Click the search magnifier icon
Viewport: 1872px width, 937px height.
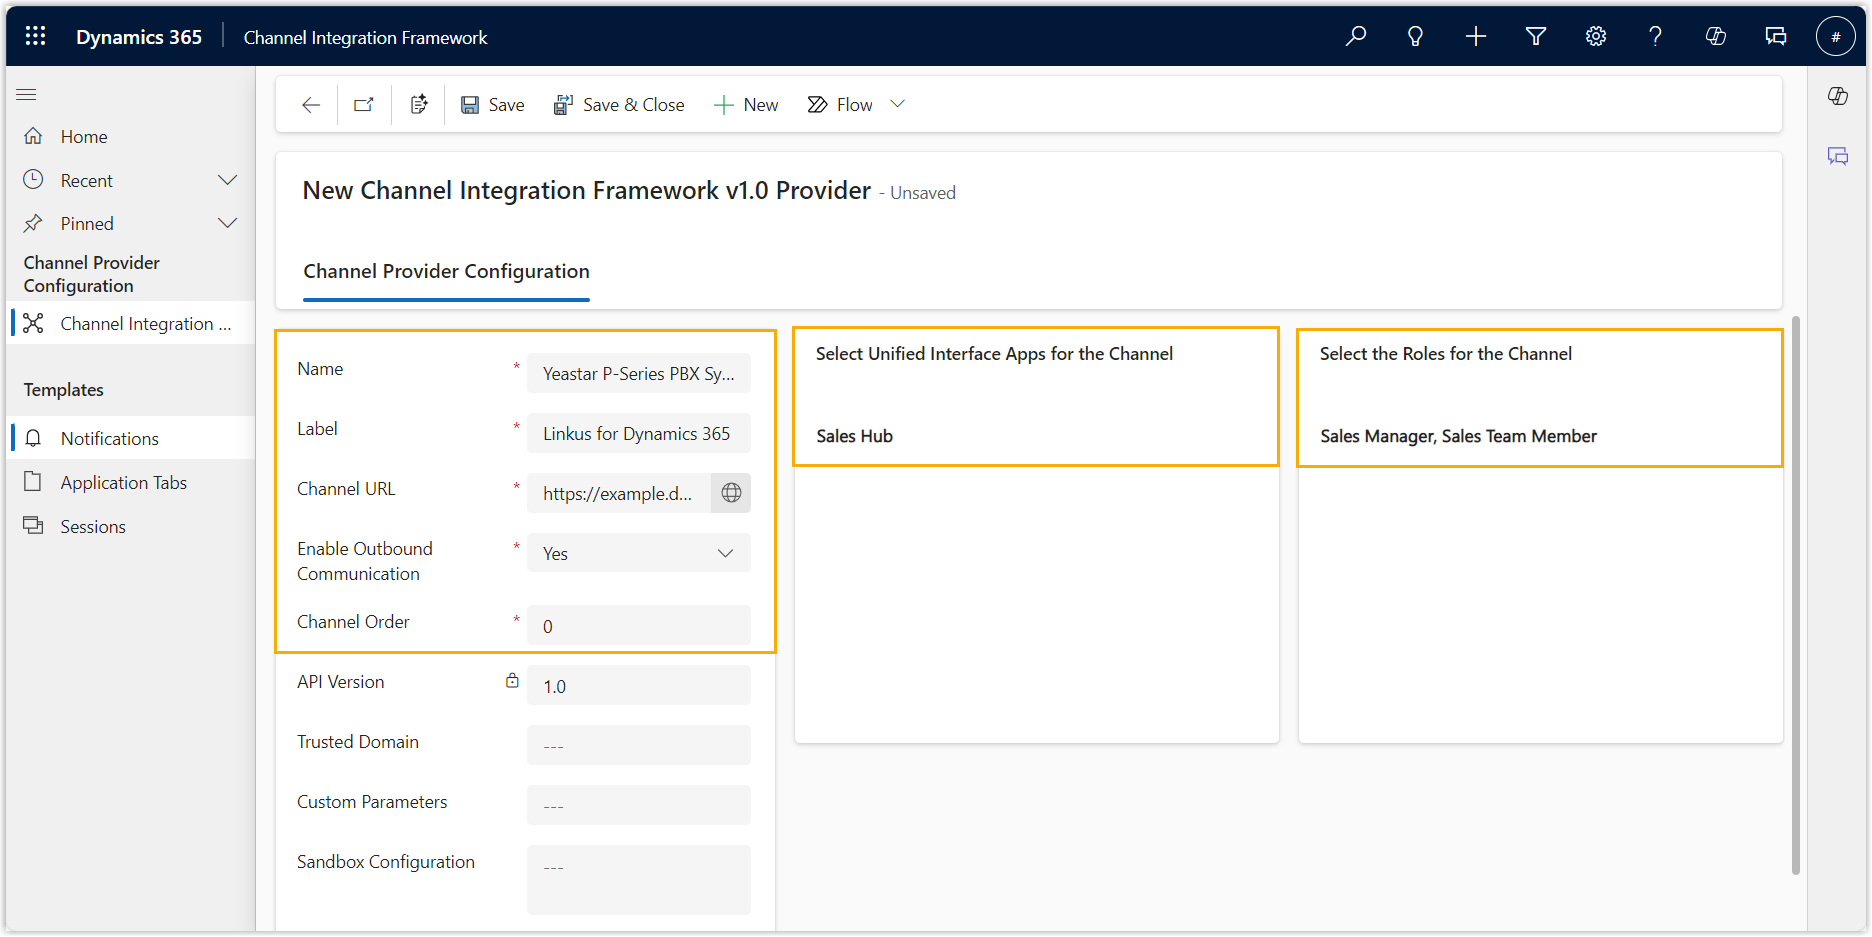[1356, 37]
